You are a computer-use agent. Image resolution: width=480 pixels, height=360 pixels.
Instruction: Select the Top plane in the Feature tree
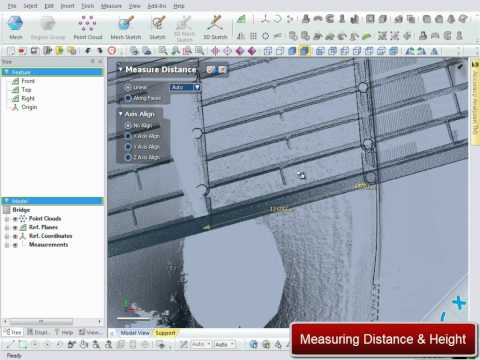pyautogui.click(x=26, y=90)
